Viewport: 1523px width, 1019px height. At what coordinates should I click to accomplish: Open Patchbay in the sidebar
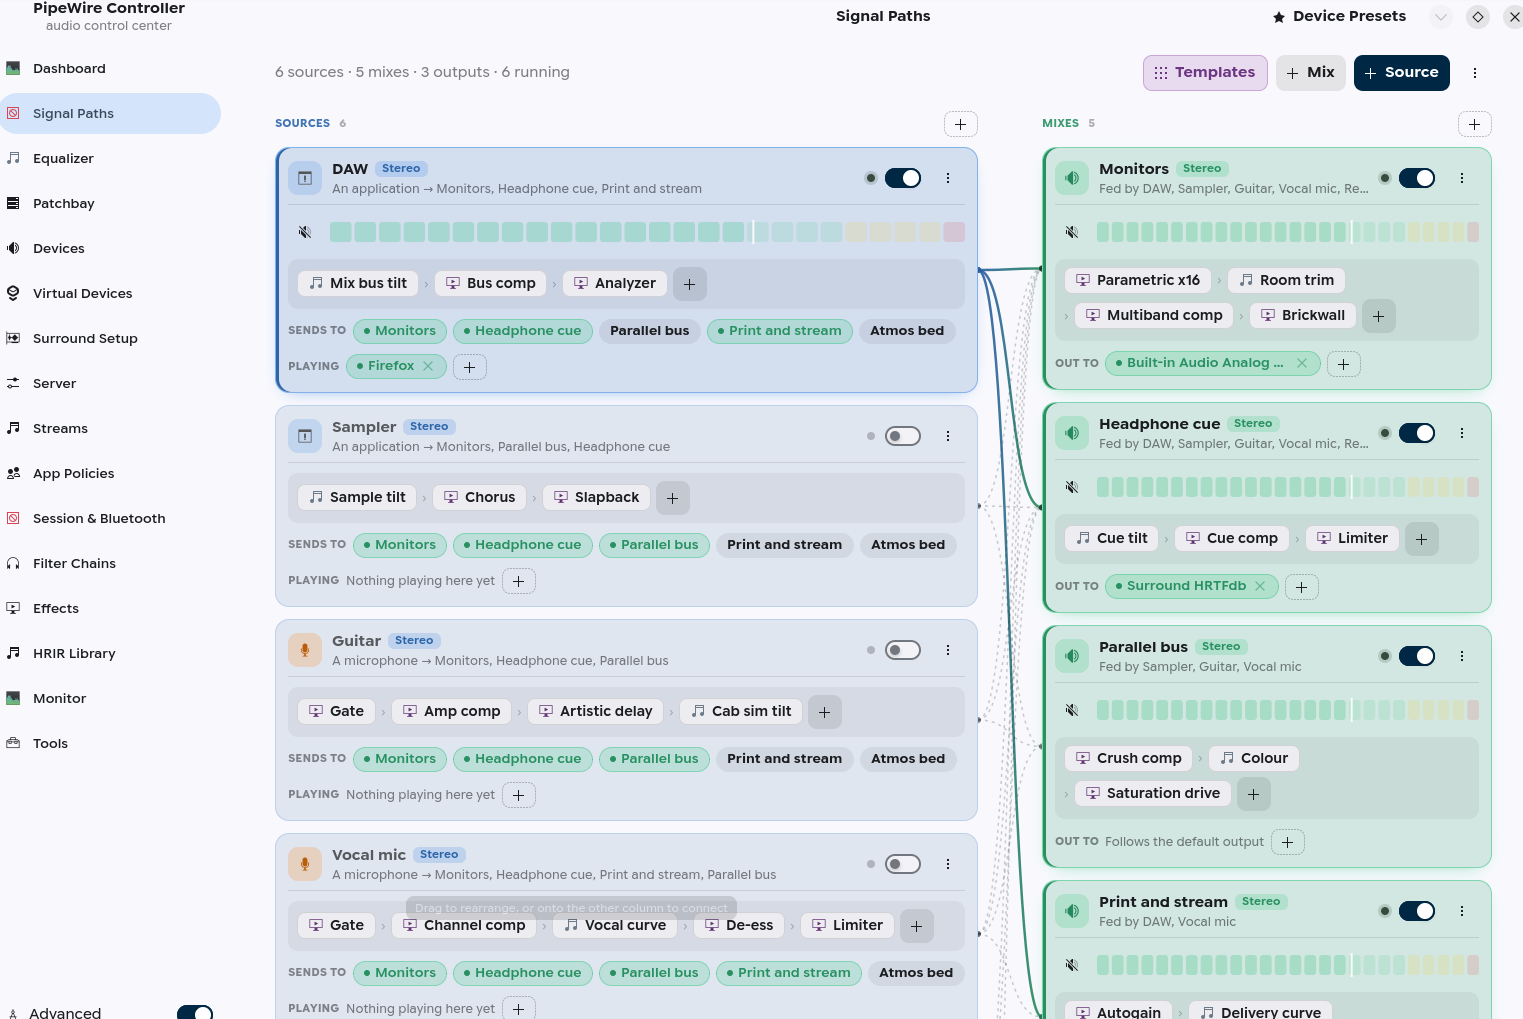[x=110, y=204]
